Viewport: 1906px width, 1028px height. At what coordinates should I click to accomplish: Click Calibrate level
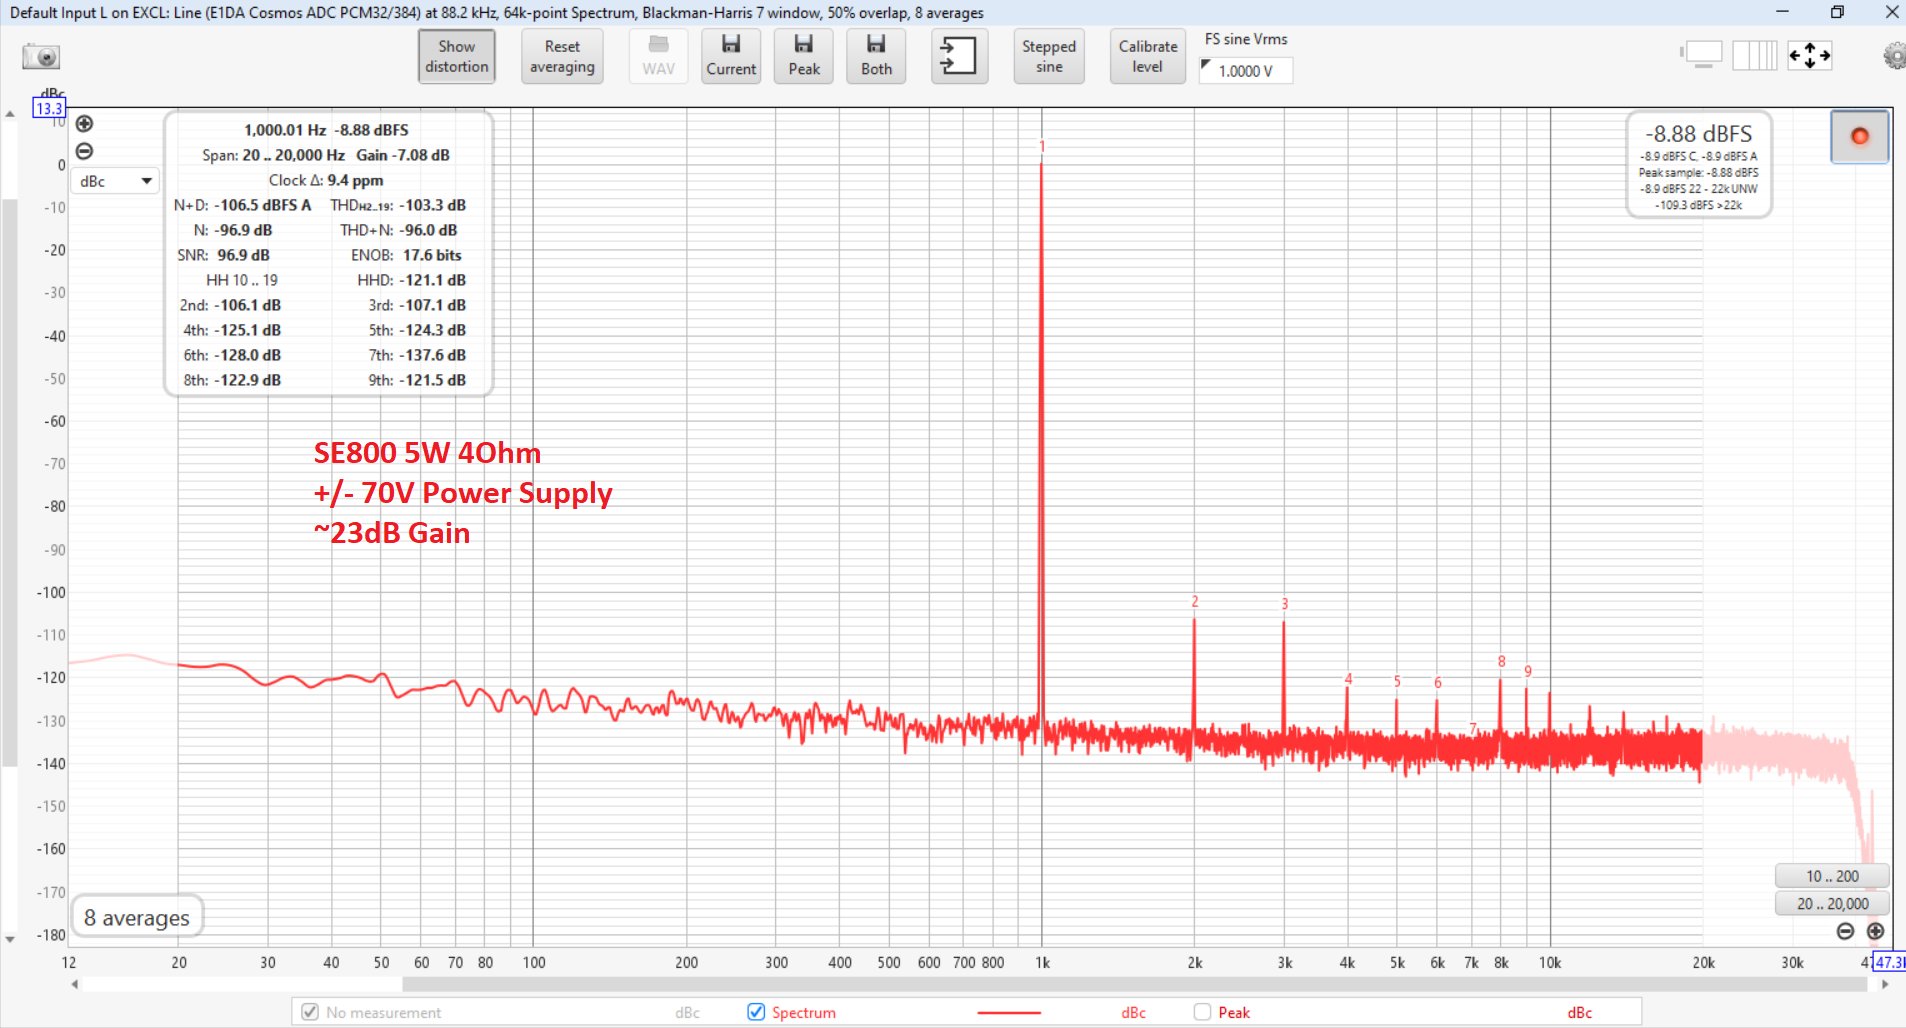pyautogui.click(x=1148, y=56)
